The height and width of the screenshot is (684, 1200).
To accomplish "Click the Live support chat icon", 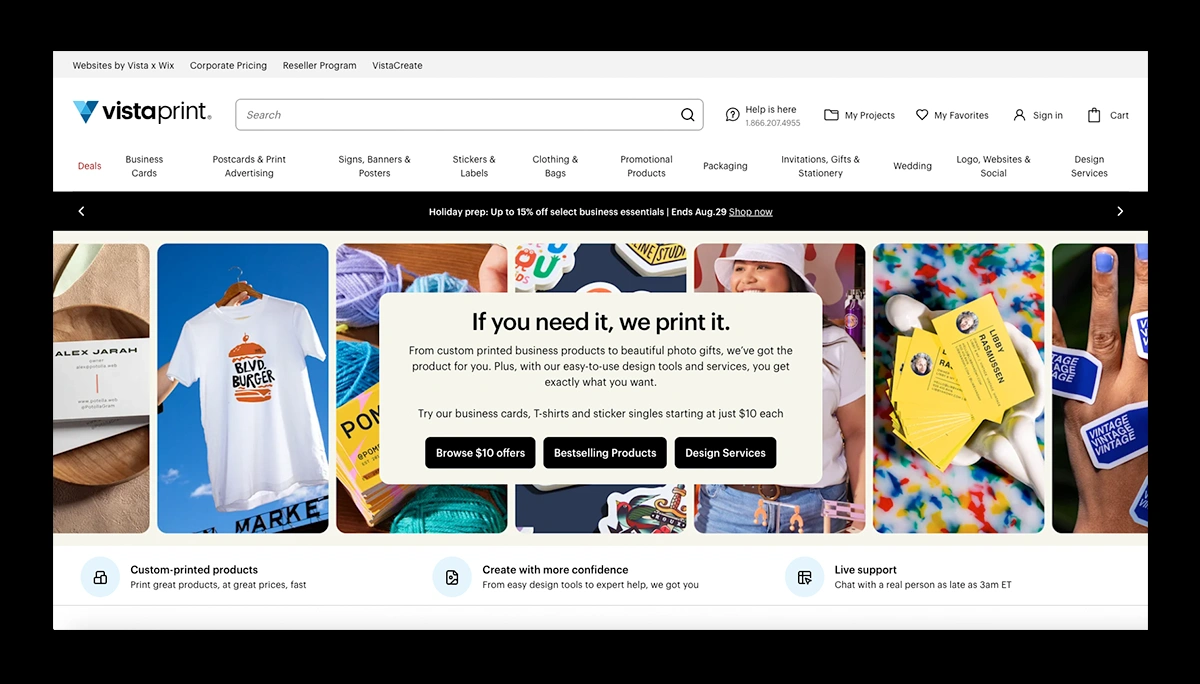I will coord(804,577).
